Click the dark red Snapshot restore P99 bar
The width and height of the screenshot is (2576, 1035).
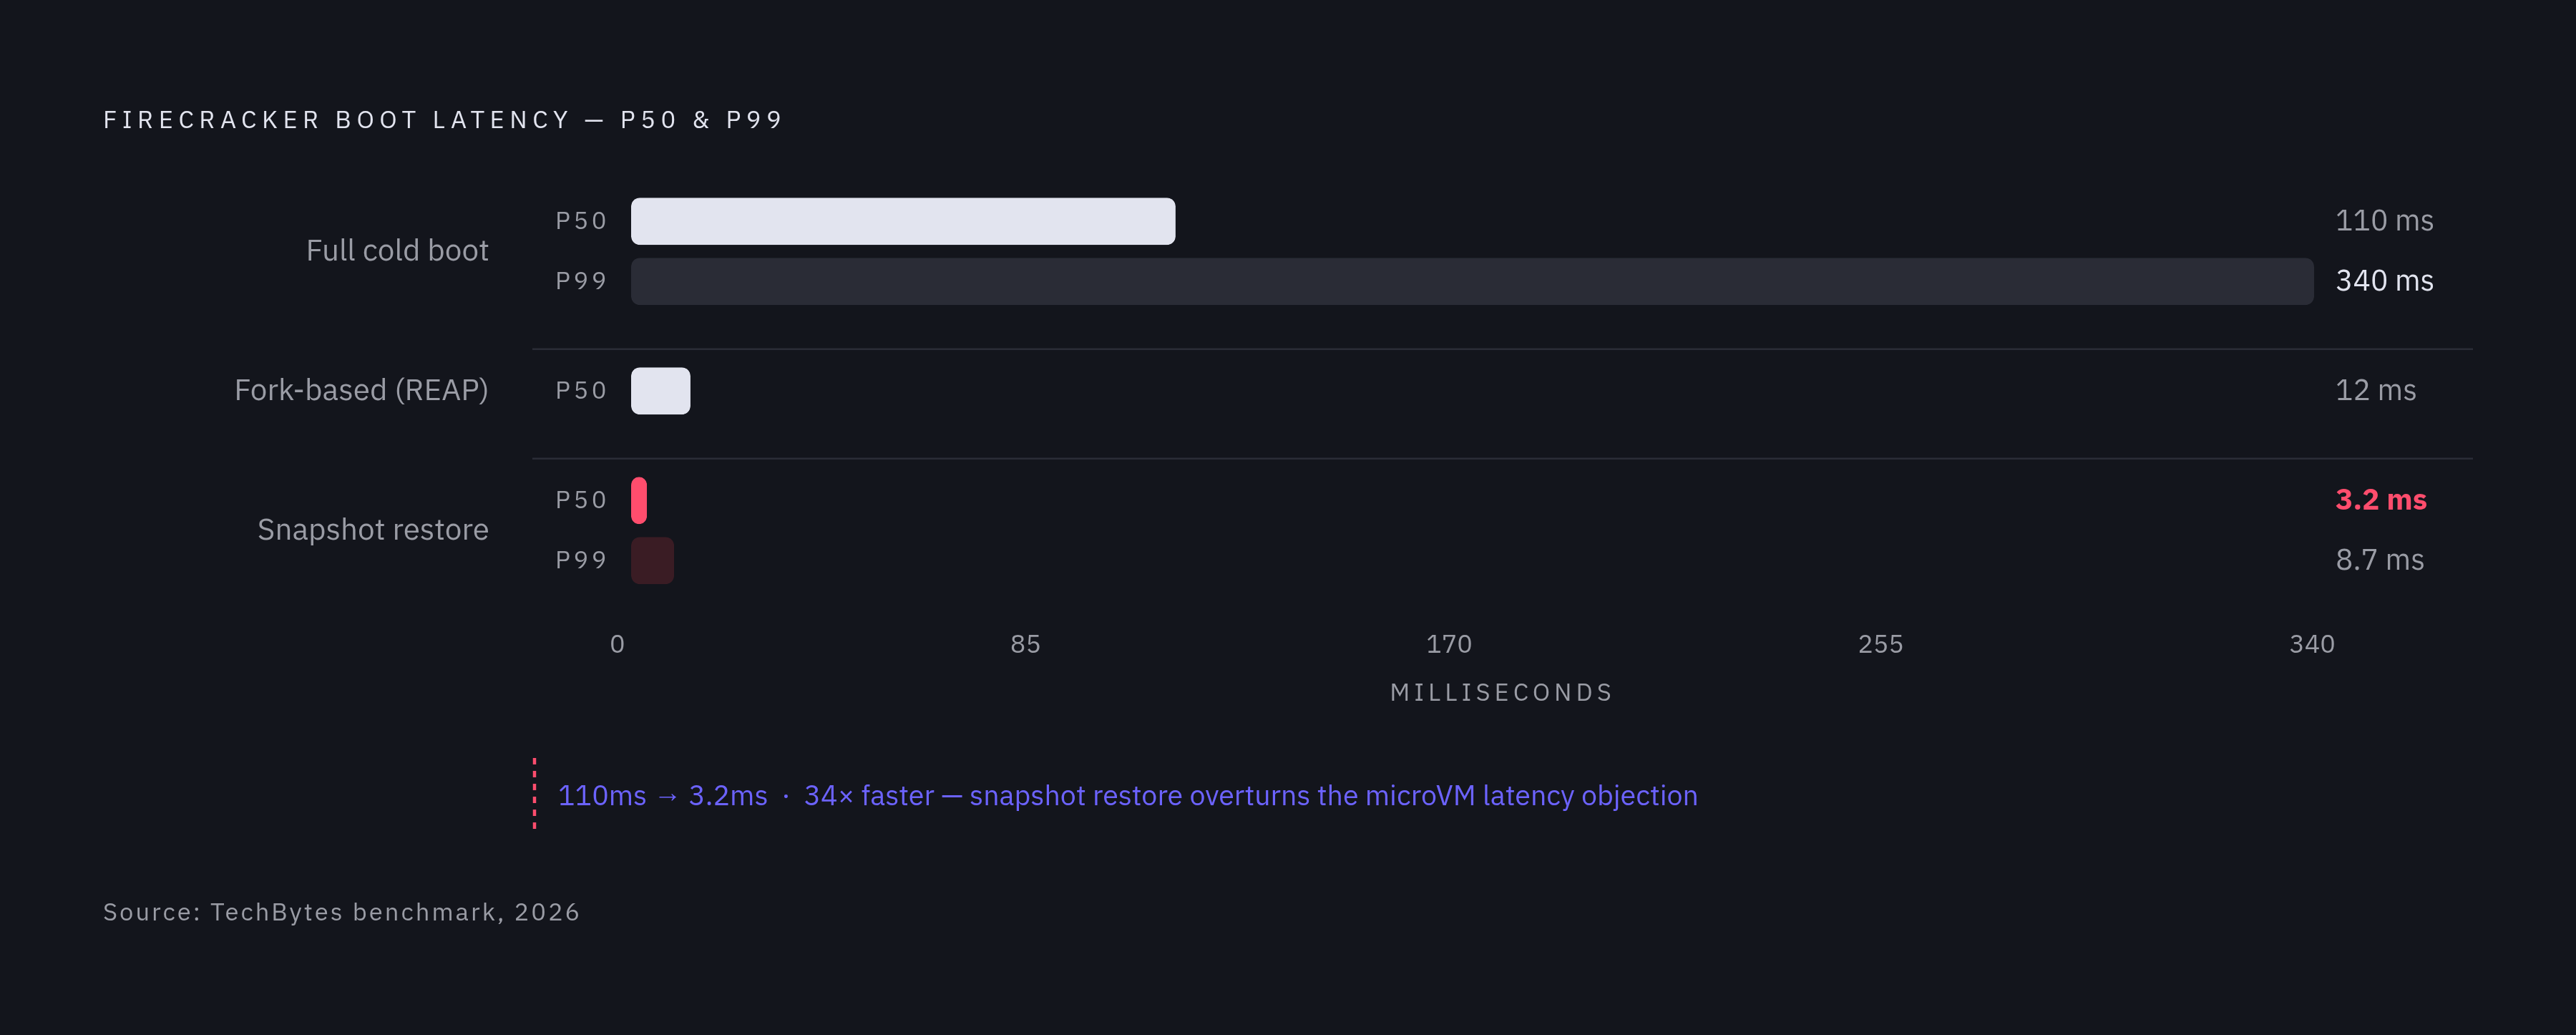653,561
